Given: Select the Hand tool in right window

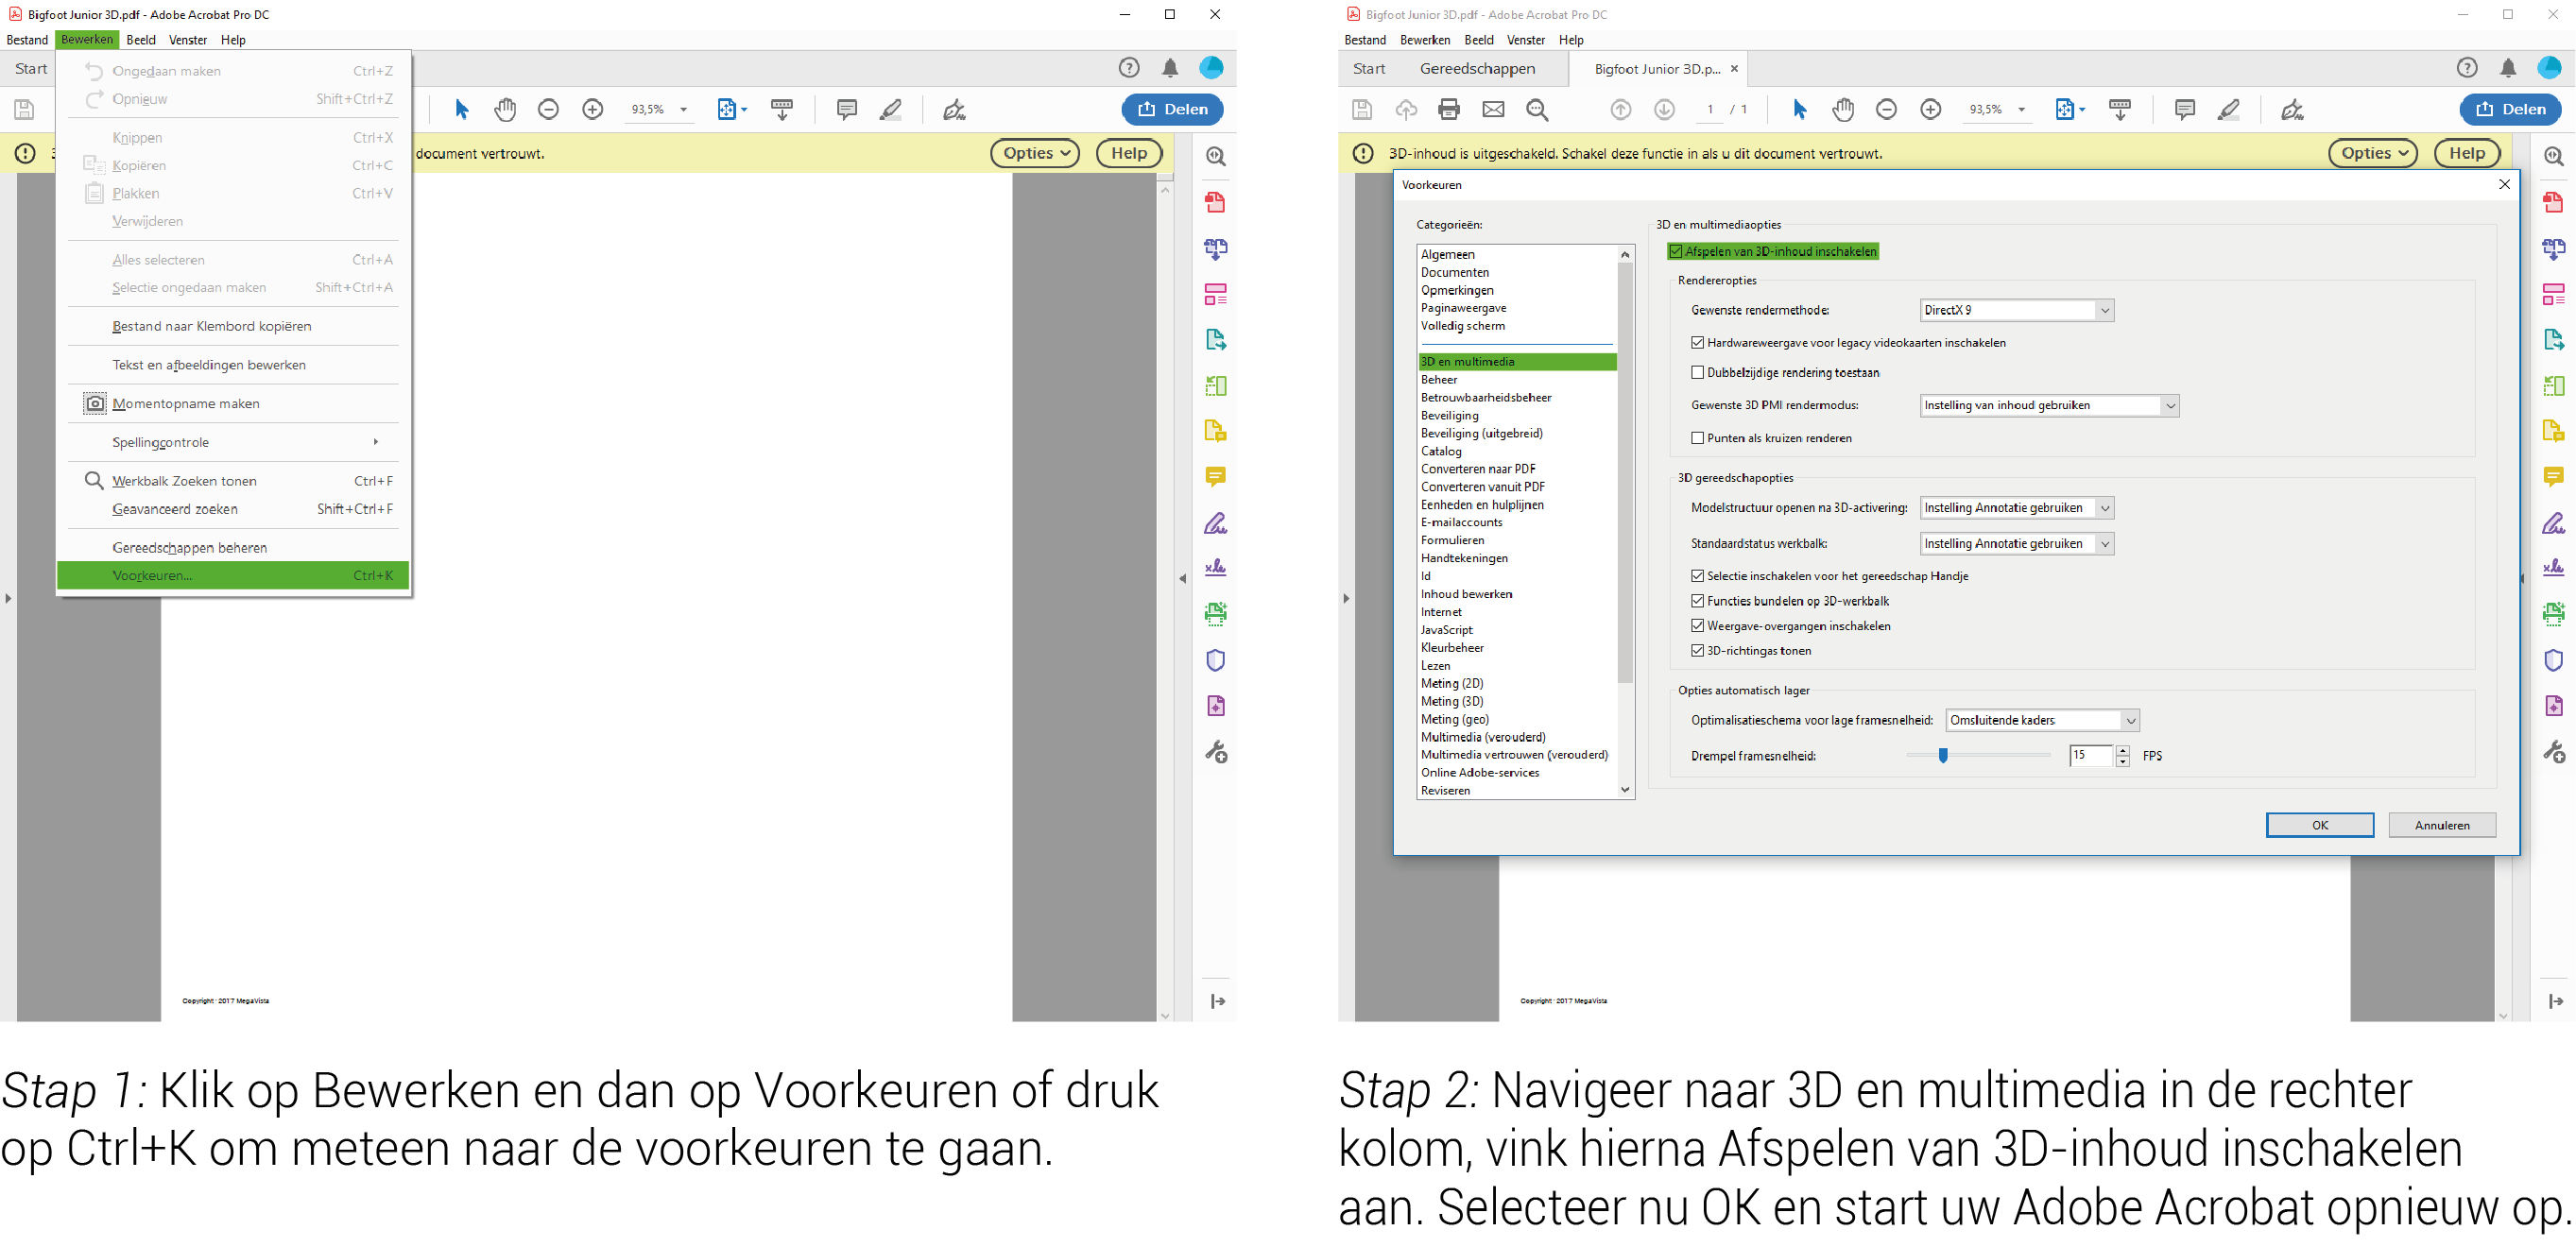Looking at the screenshot, I should pyautogui.click(x=1843, y=110).
